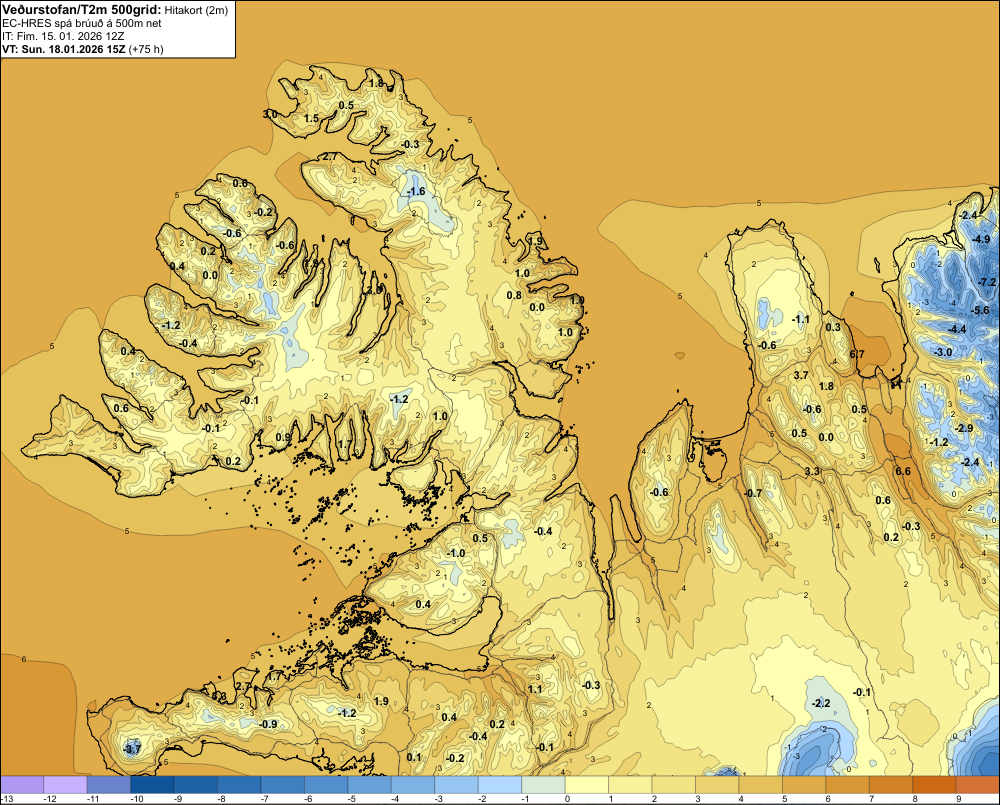Click the legend swatch between -2 and -1
1000x805 pixels.
pyautogui.click(x=500, y=785)
